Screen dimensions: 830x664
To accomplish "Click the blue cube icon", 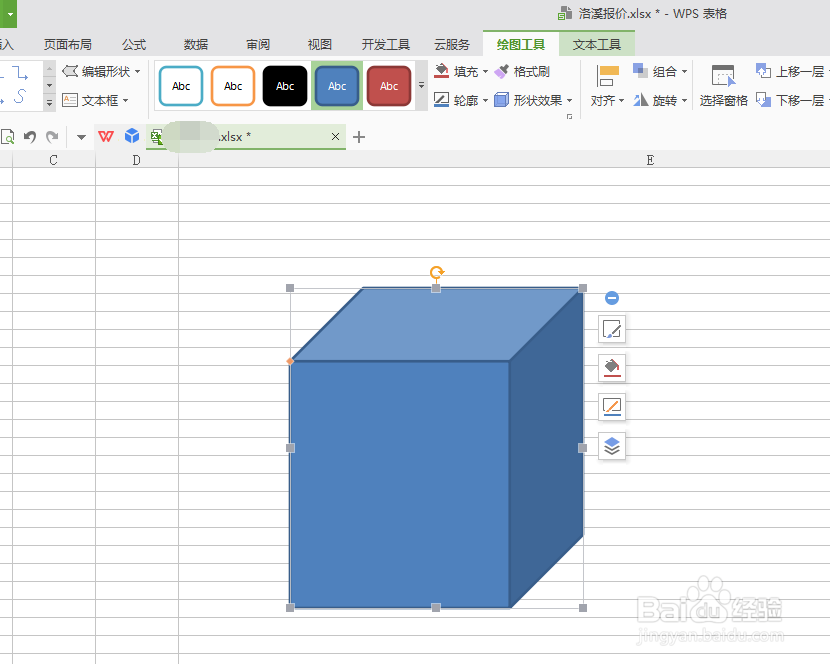I will pos(132,136).
